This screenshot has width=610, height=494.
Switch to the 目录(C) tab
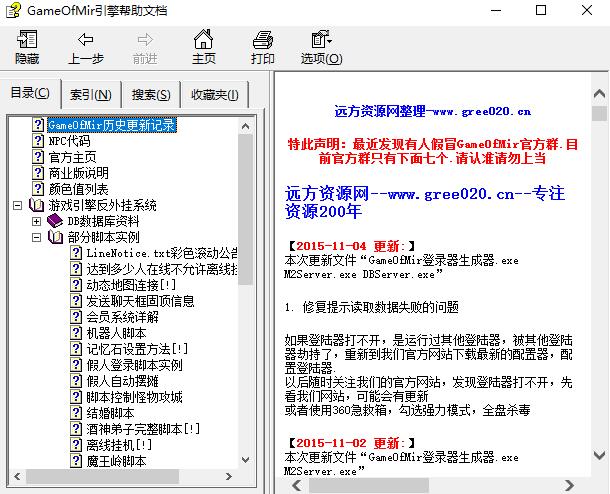click(30, 93)
